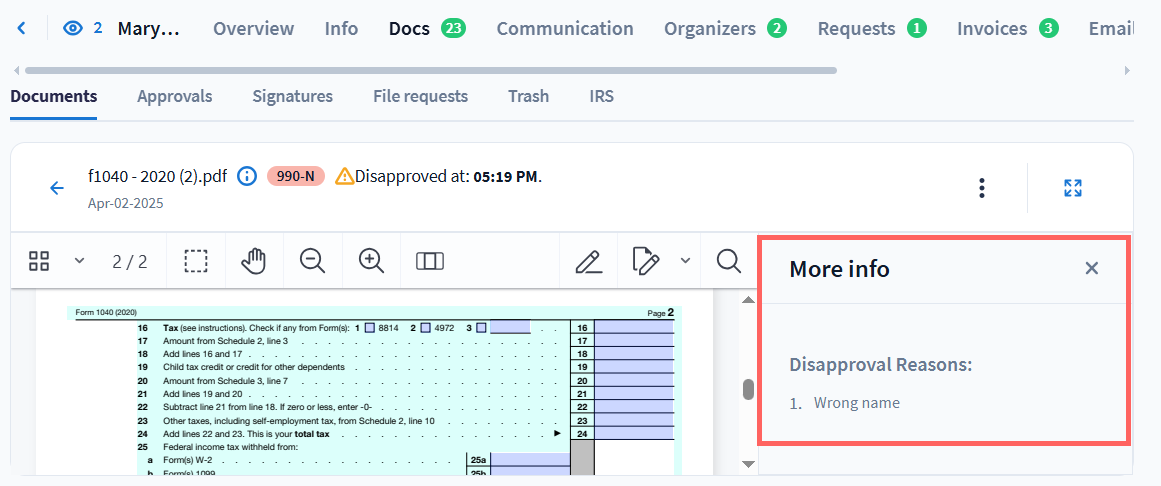
Task: Close the More info panel
Action: pyautogui.click(x=1091, y=268)
